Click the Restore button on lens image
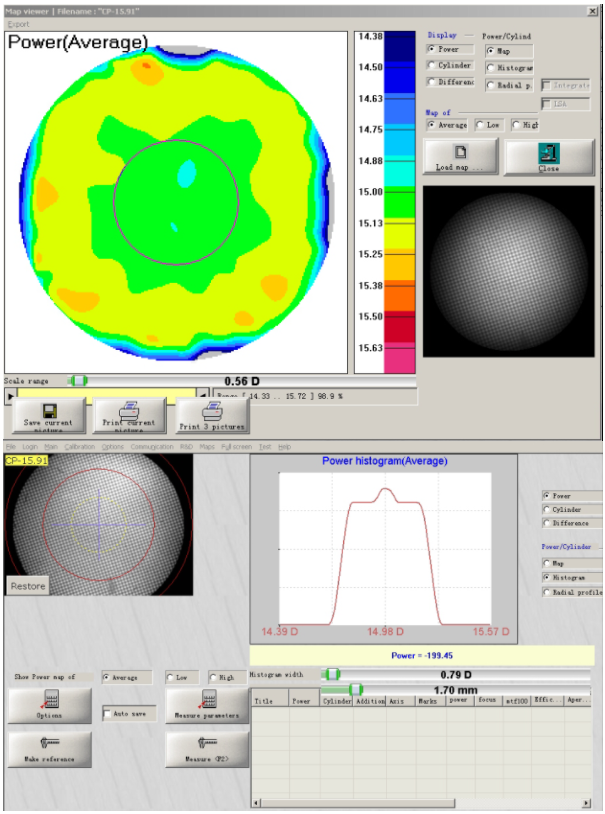This screenshot has height=814, width=605. [x=28, y=586]
